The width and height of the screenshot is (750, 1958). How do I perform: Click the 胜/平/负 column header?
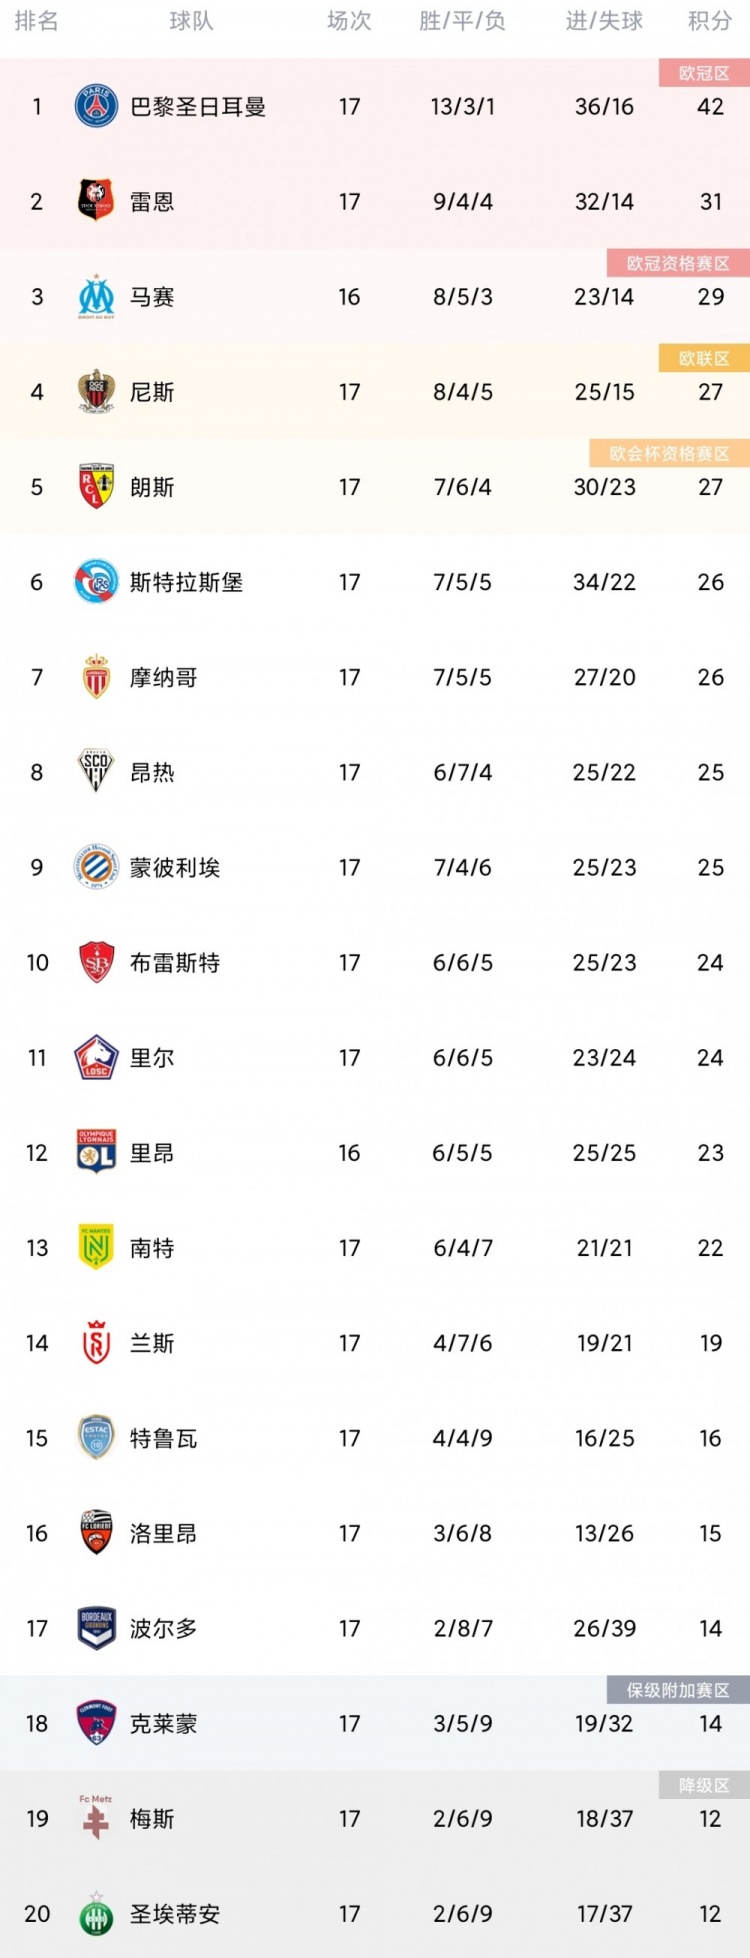coord(462,21)
